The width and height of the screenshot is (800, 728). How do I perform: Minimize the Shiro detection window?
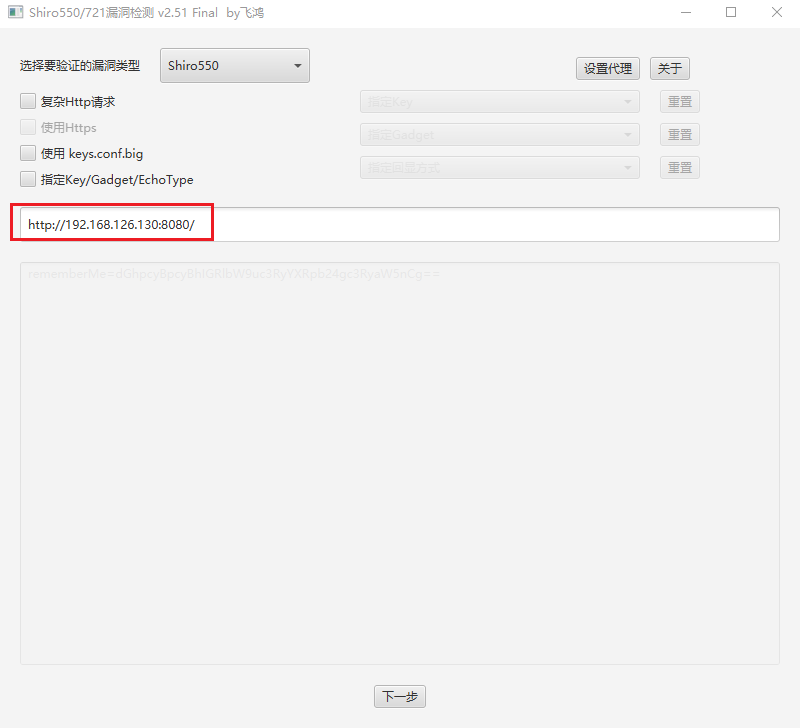pos(686,12)
